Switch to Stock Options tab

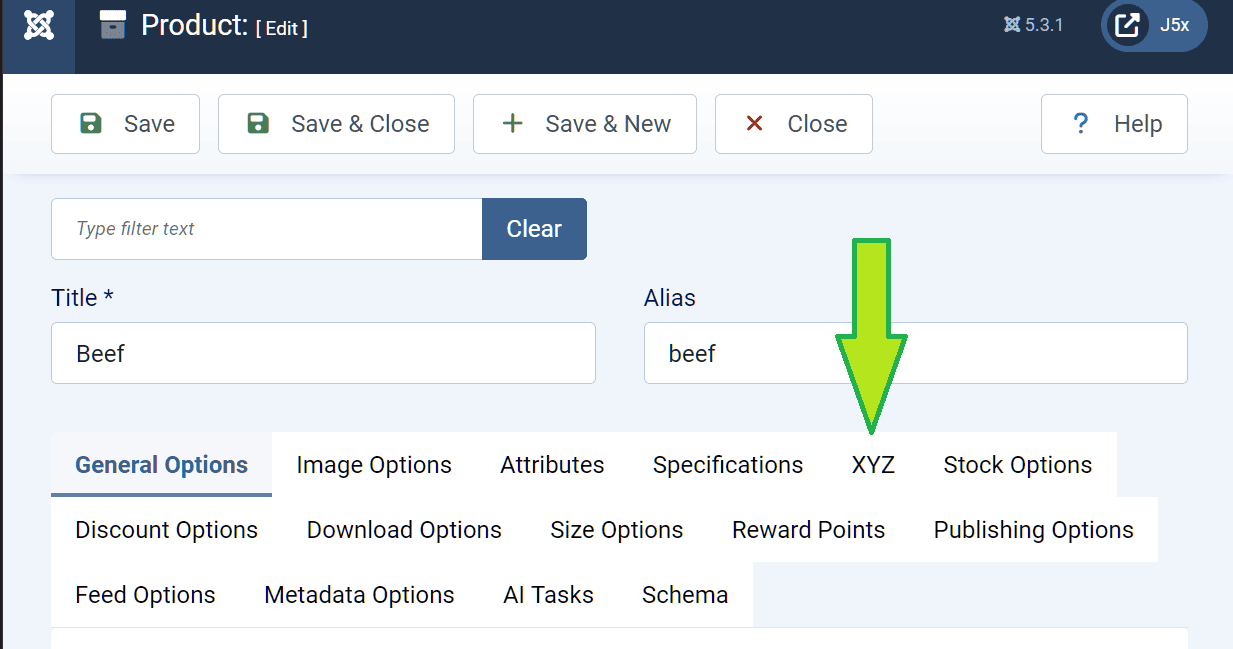[1017, 465]
